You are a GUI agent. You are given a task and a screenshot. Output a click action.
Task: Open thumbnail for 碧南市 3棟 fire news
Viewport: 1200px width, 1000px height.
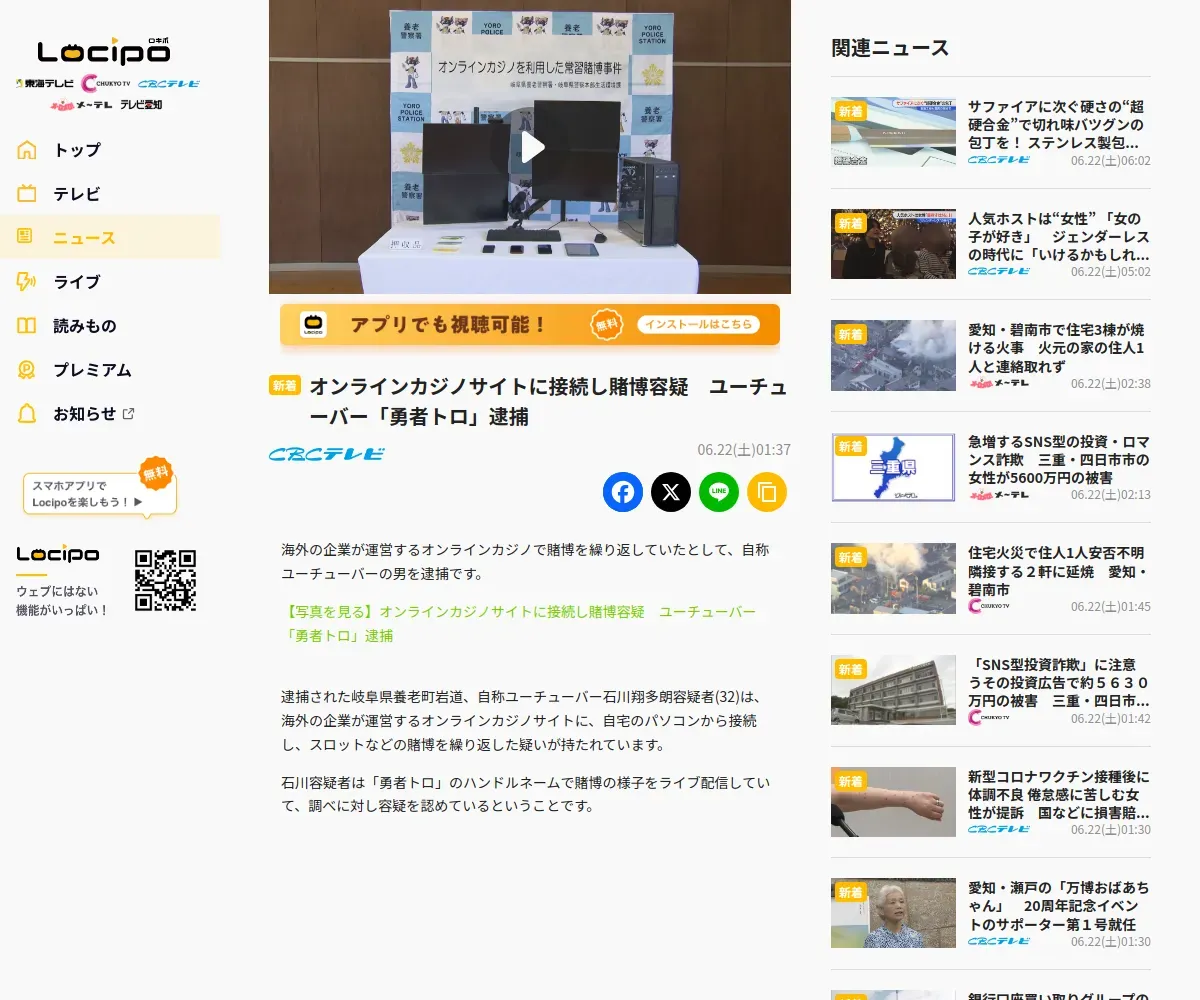(893, 355)
